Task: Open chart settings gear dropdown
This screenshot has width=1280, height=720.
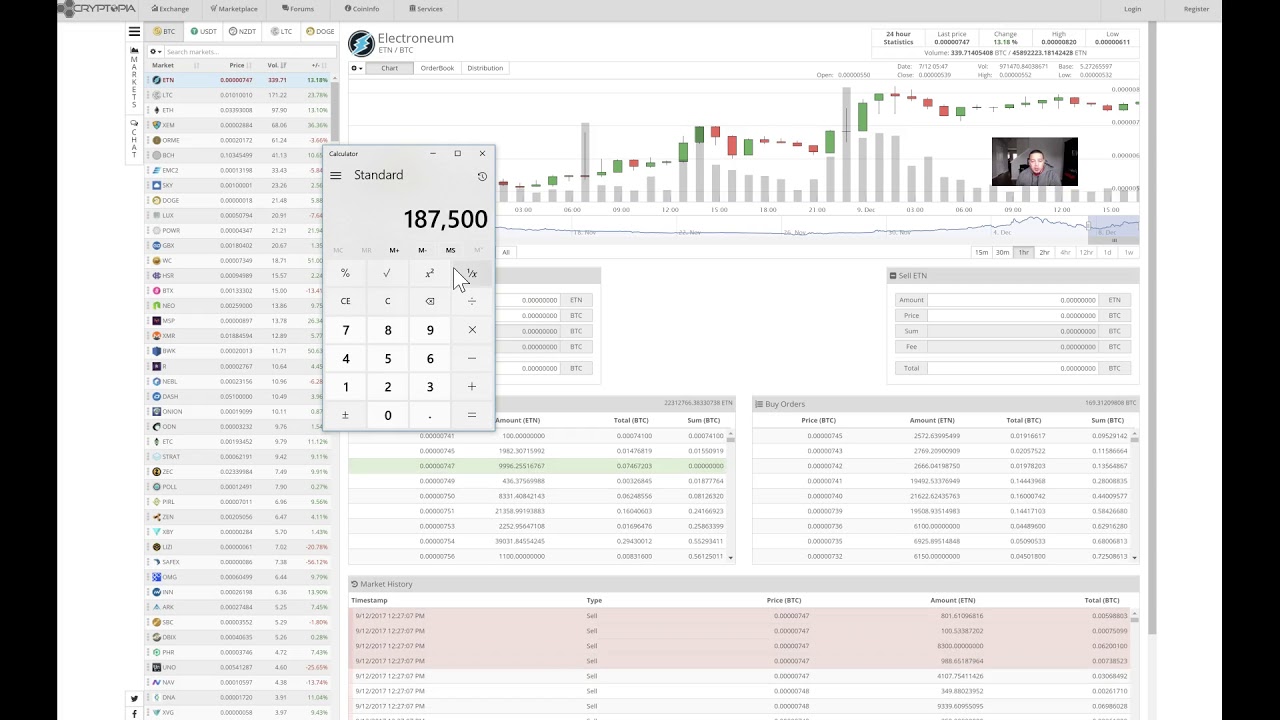Action: pyautogui.click(x=357, y=68)
